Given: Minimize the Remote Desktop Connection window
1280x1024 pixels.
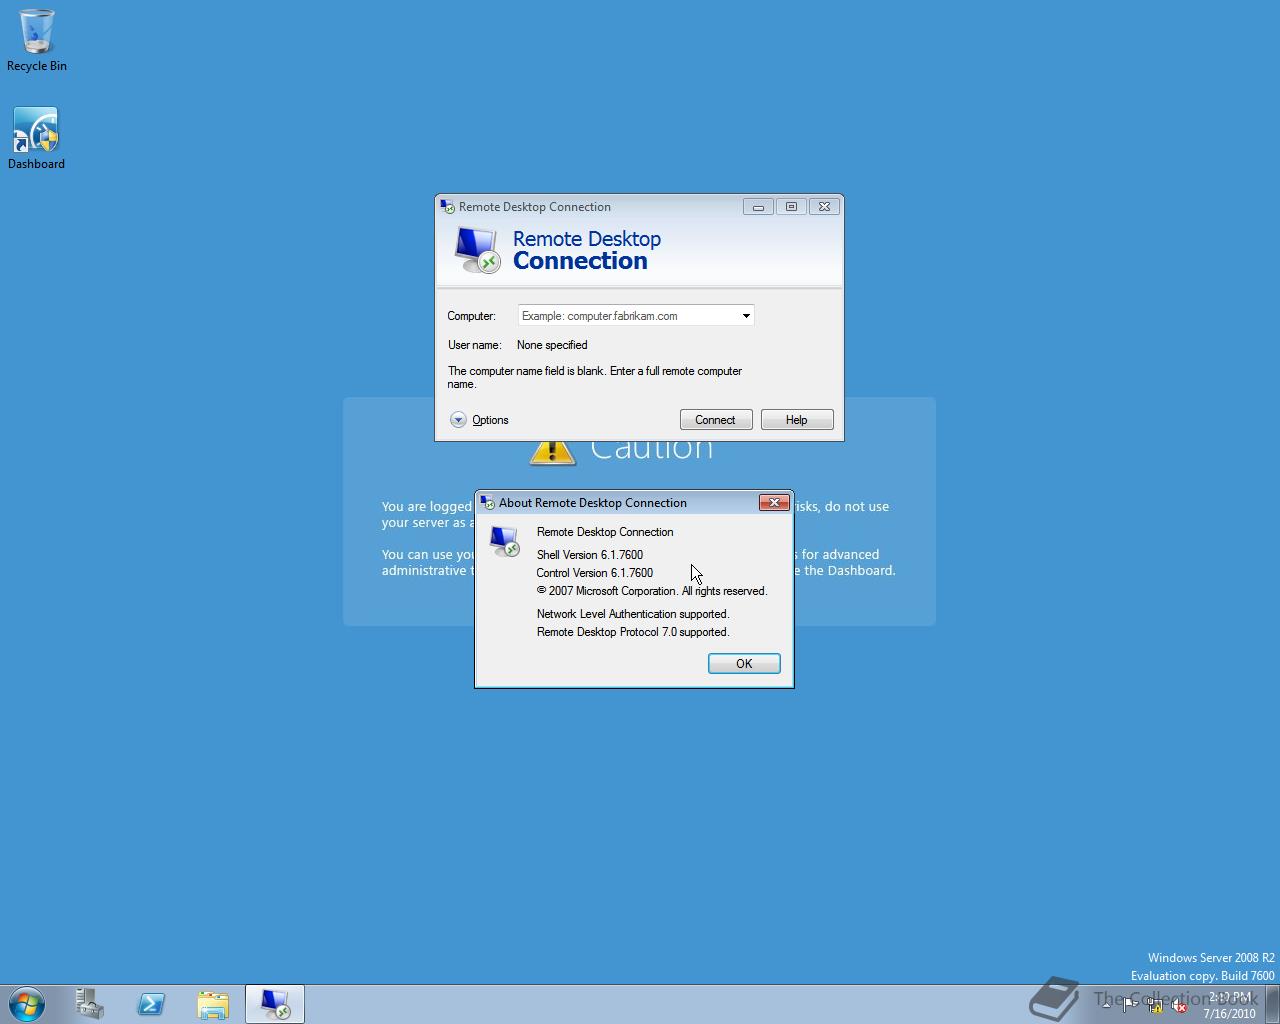Looking at the screenshot, I should click(x=758, y=207).
